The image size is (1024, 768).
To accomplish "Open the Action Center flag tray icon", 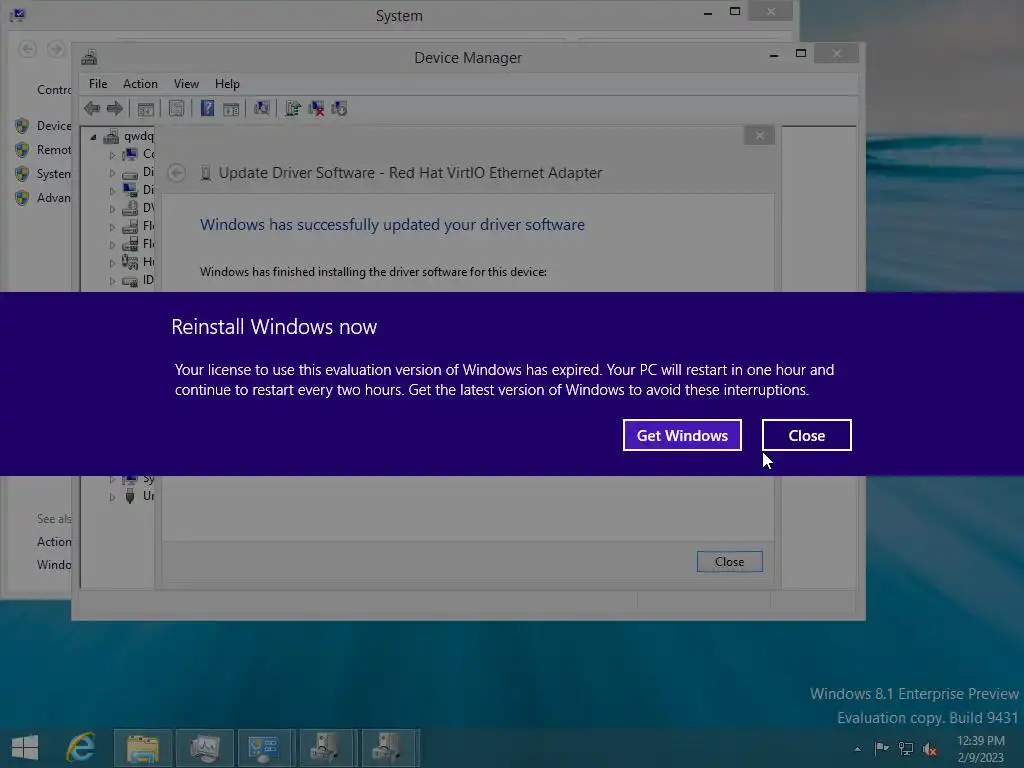I will click(881, 748).
